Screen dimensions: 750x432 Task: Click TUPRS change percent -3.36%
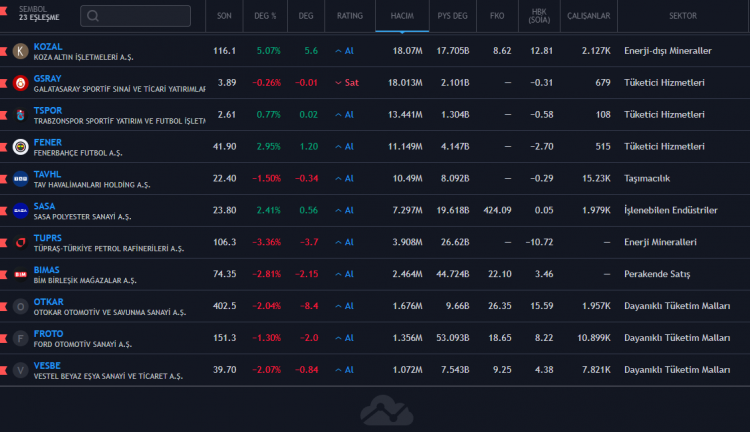pyautogui.click(x=266, y=242)
